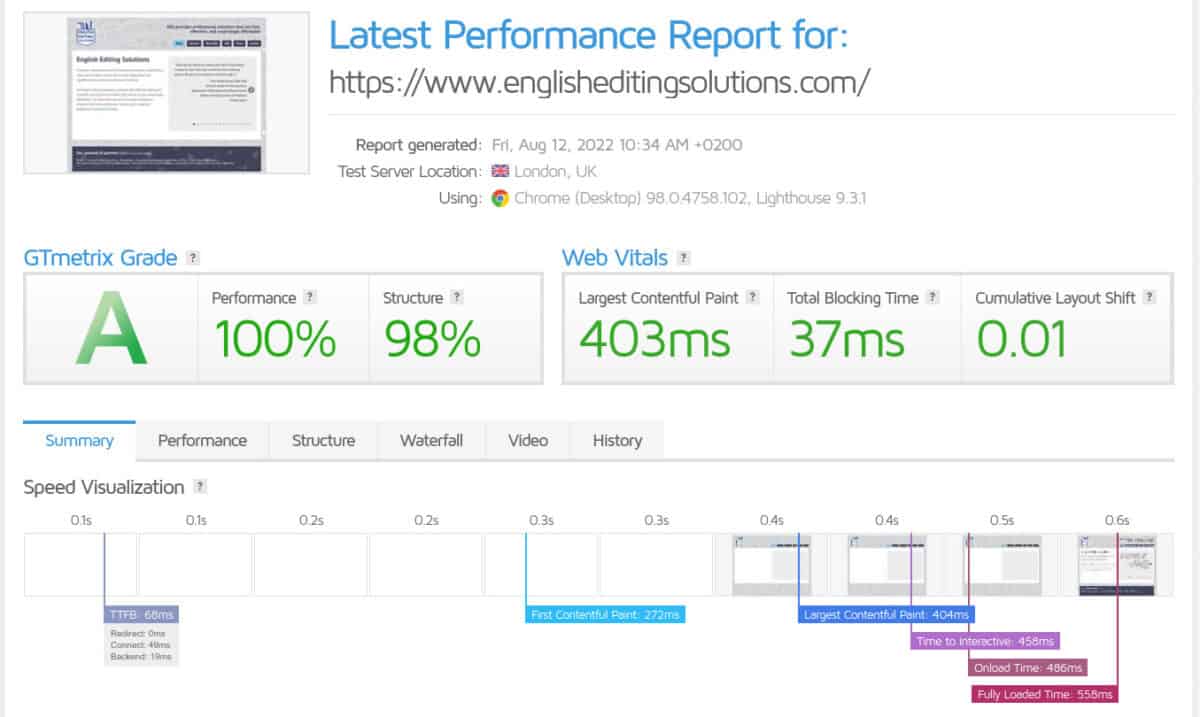The height and width of the screenshot is (717, 1200).
Task: Click the first blank filmstrip frame at 0.1s
Action: (x=80, y=565)
